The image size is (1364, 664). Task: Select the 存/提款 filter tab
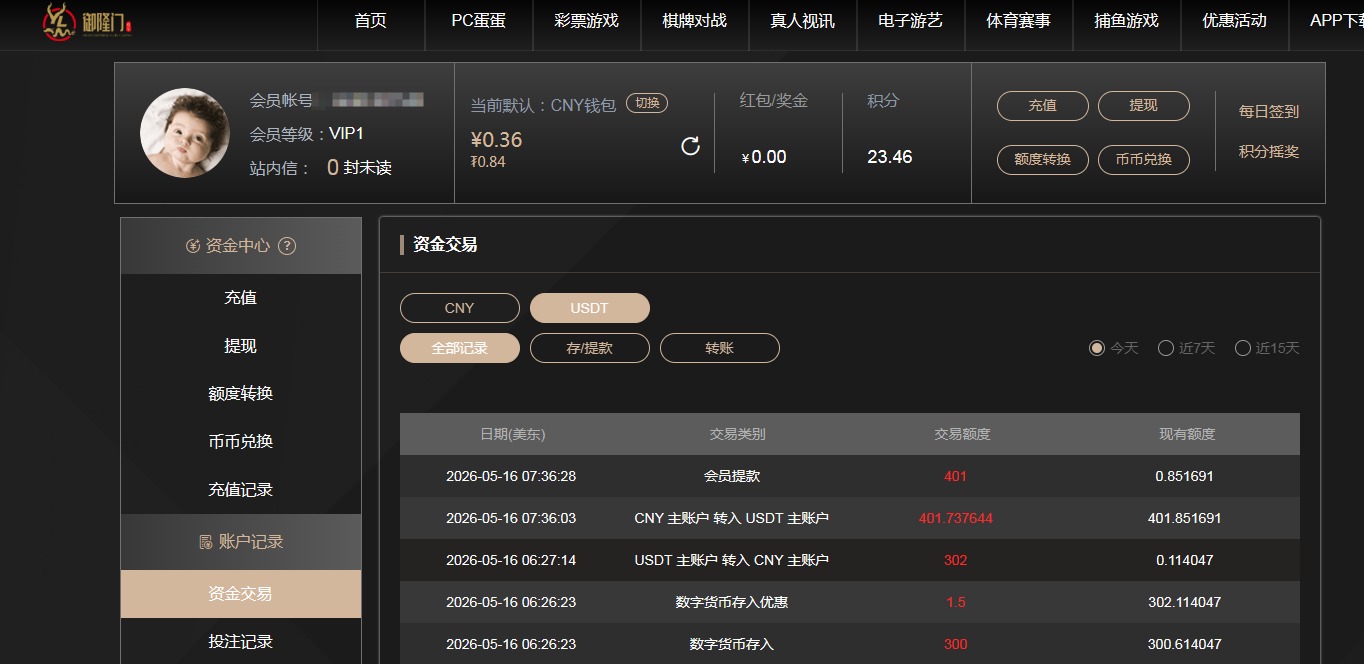coord(590,348)
